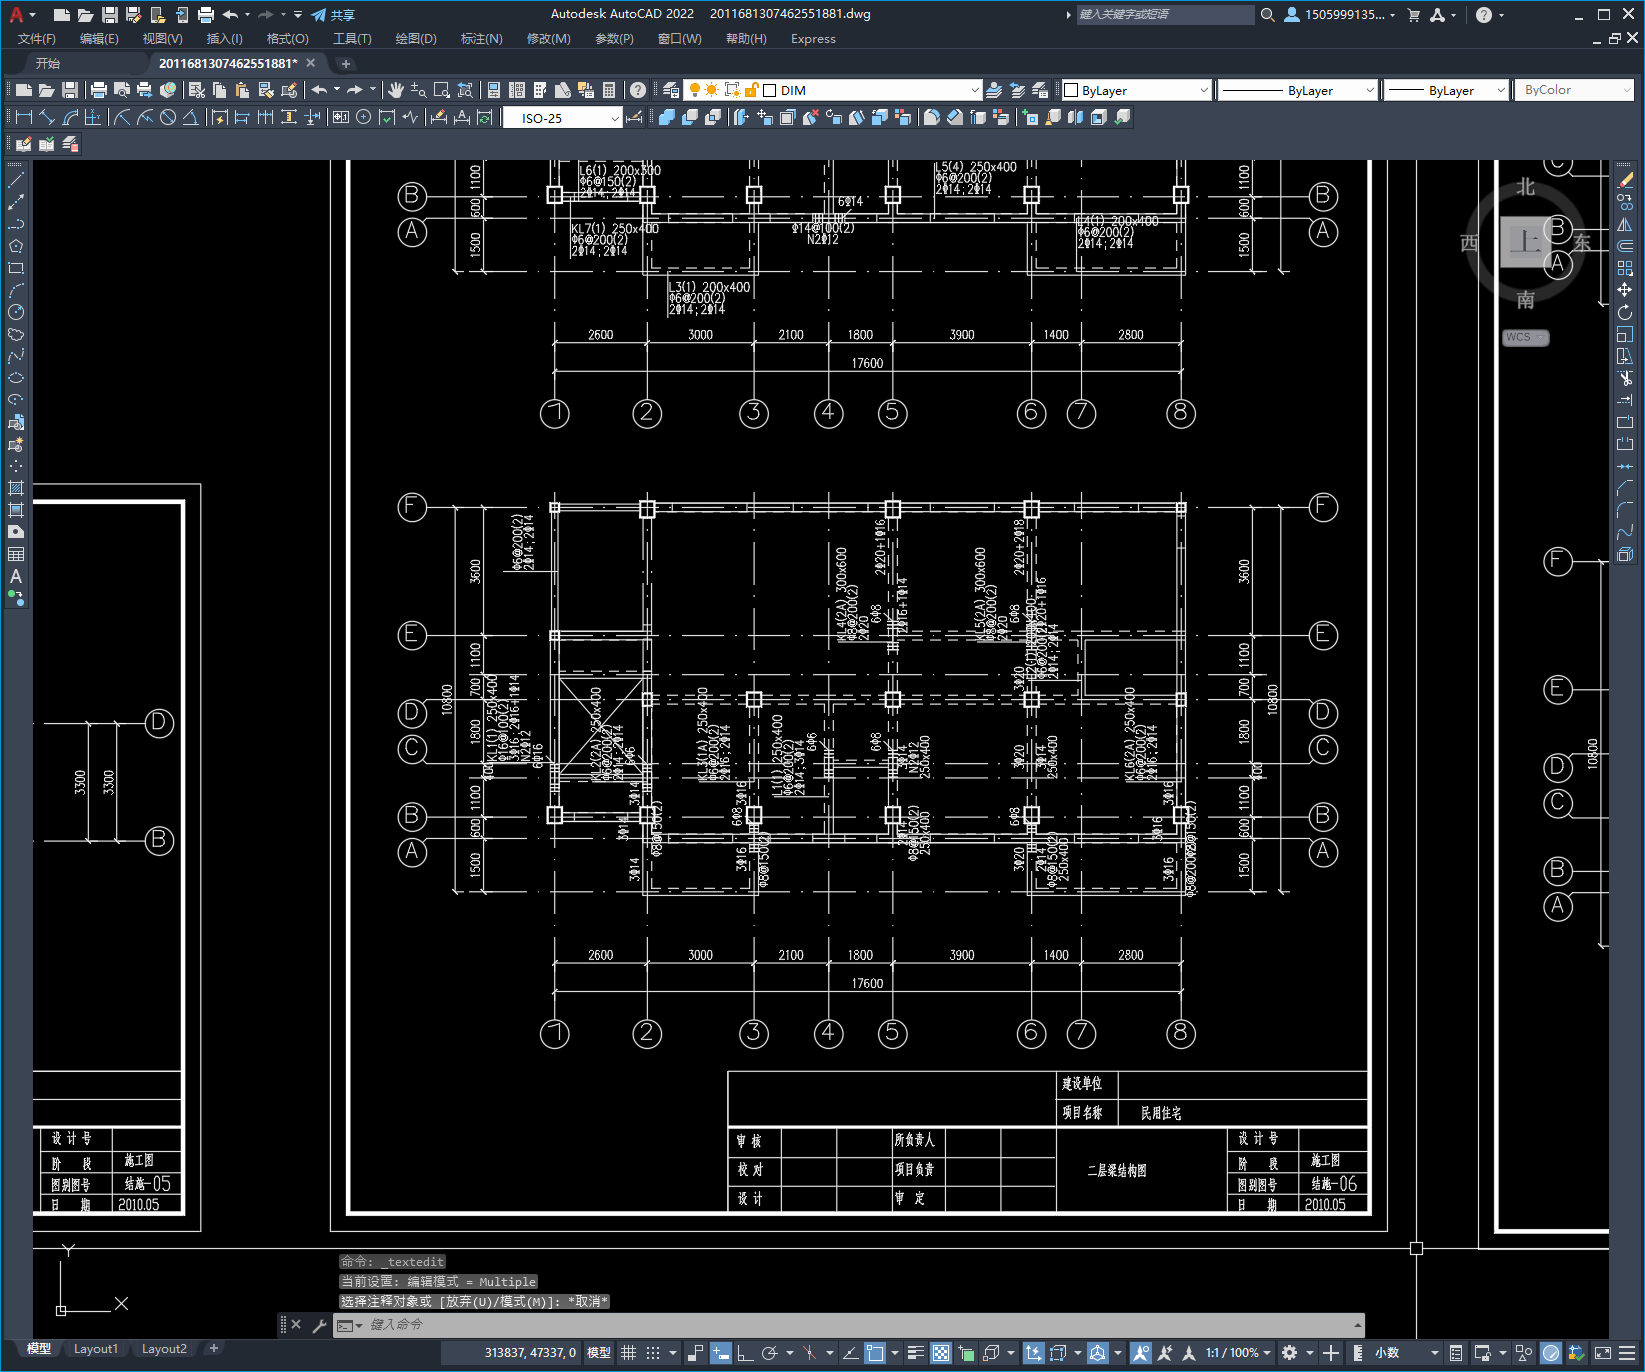
Task: Open the ISO-25 dimension style dropdown
Action: coord(615,118)
